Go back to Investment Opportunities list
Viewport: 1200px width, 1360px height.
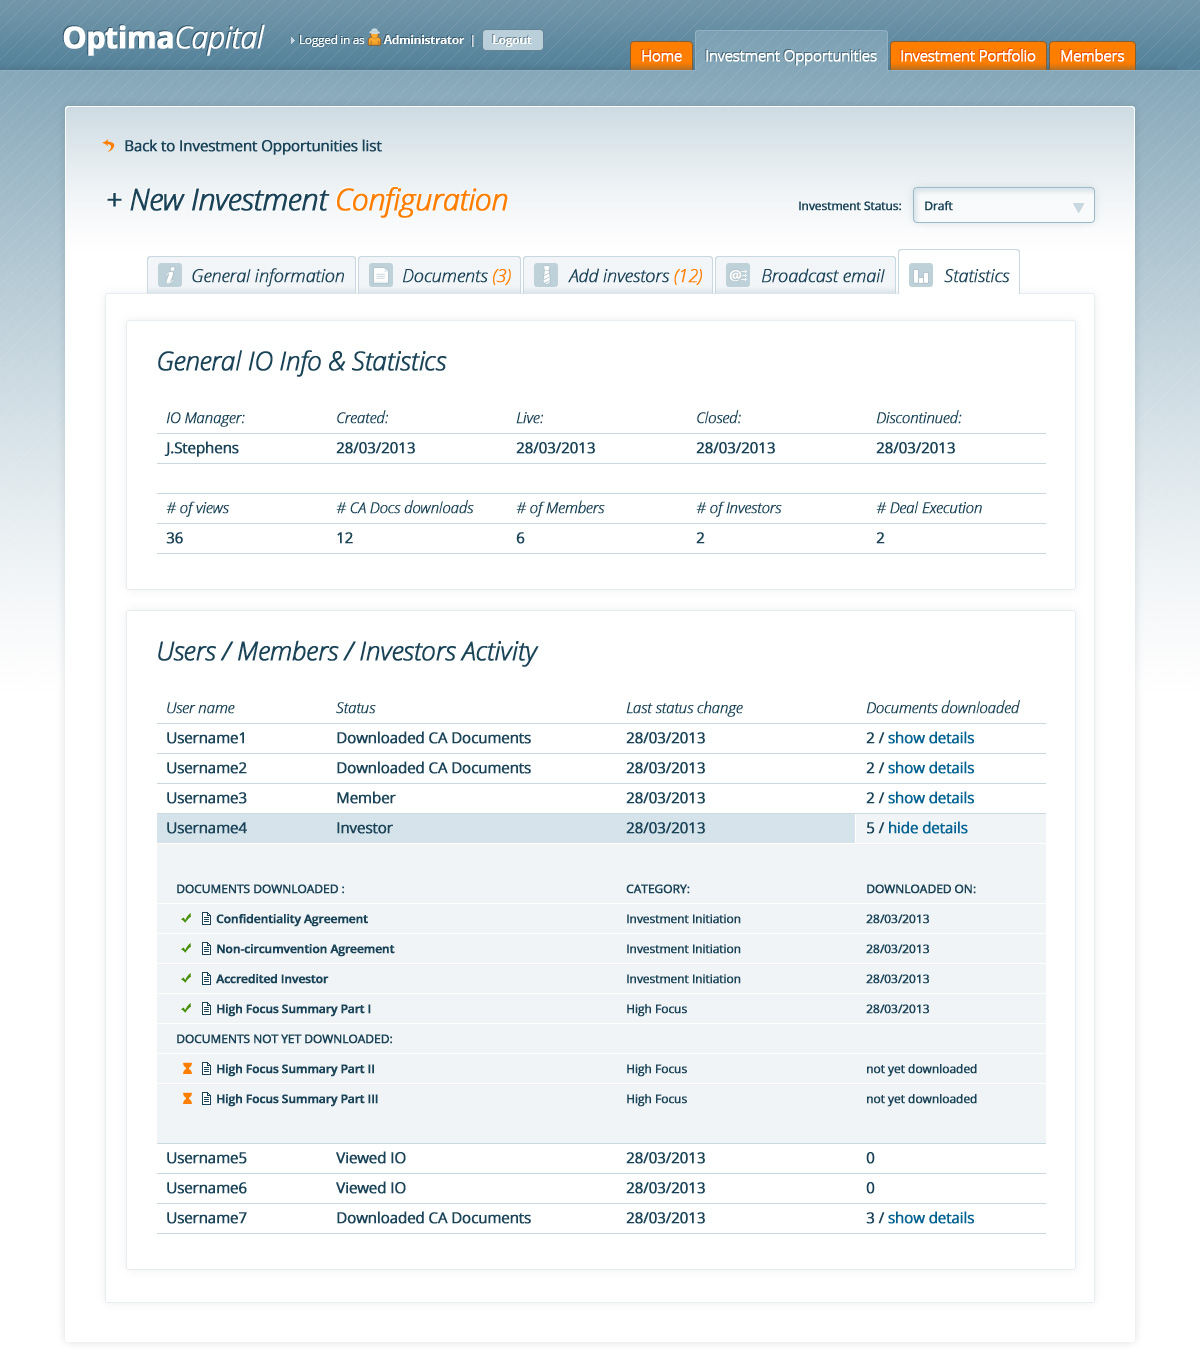point(253,146)
